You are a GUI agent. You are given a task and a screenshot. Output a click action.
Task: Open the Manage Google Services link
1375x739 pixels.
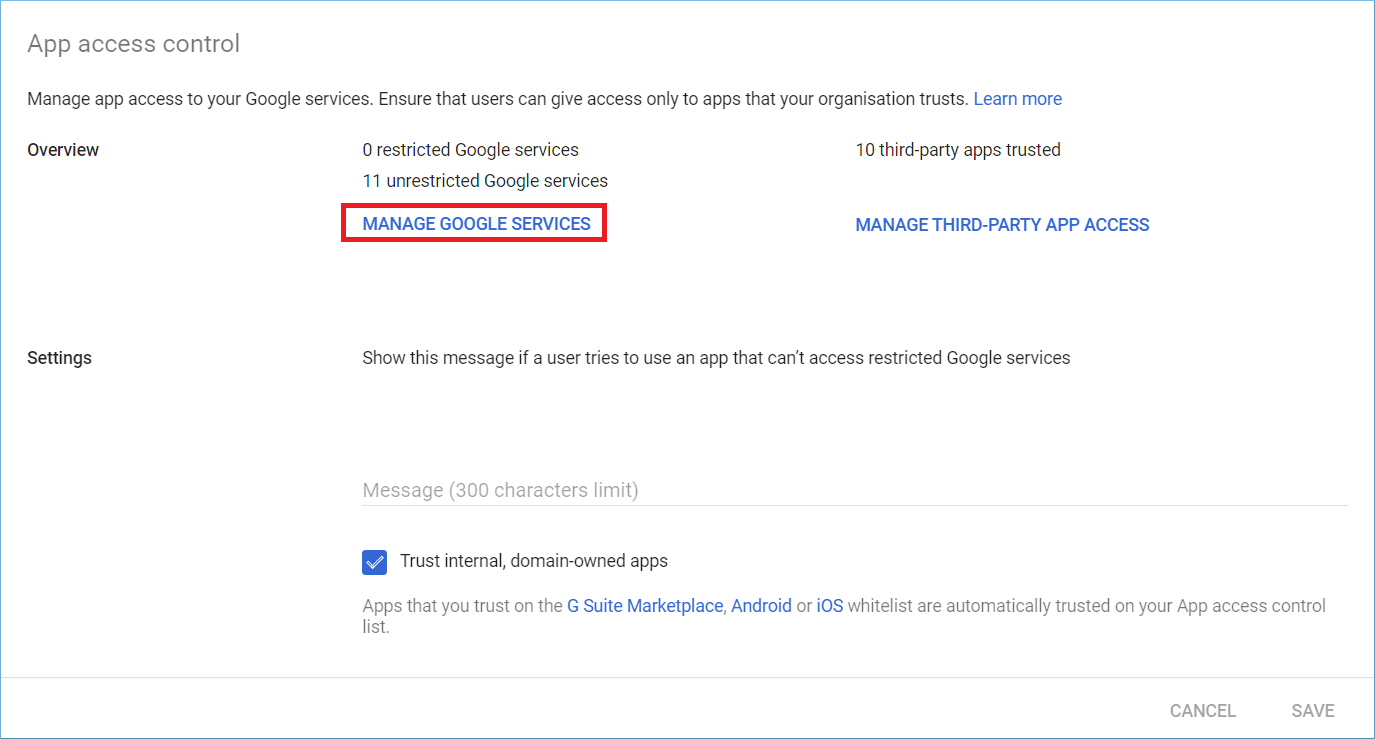[476, 224]
